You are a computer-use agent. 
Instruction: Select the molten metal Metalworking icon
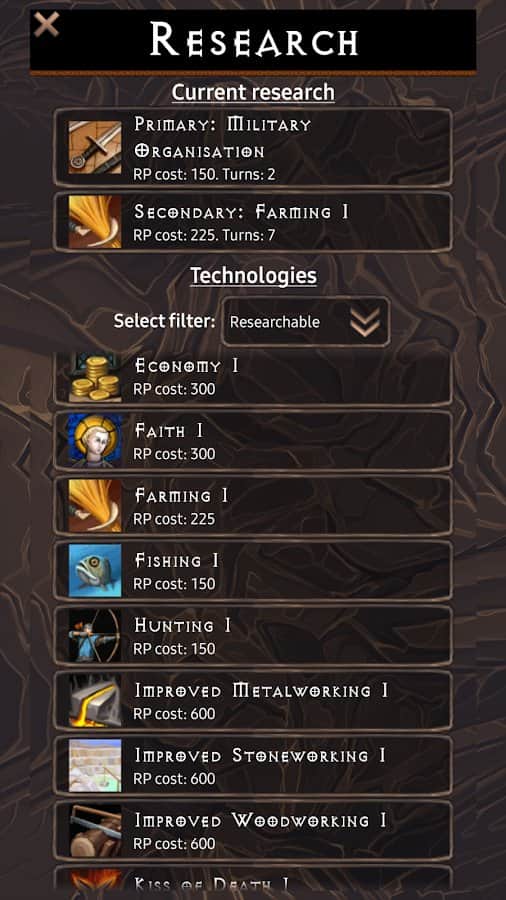point(95,700)
